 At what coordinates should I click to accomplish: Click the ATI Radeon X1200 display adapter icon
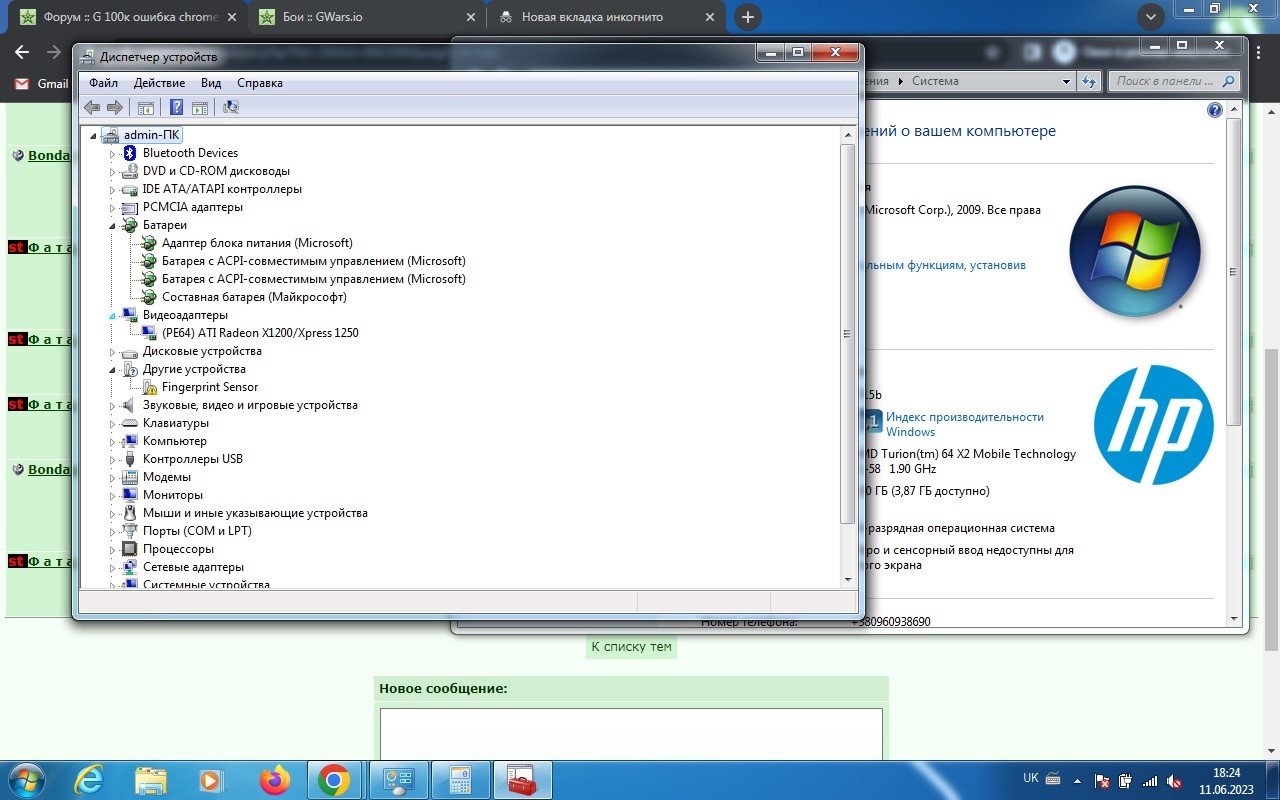pos(149,333)
